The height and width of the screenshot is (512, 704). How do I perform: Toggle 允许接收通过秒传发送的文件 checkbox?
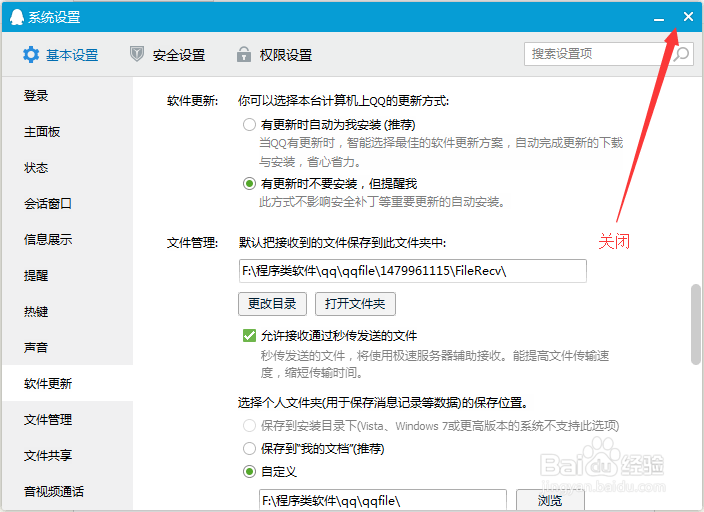pos(249,335)
